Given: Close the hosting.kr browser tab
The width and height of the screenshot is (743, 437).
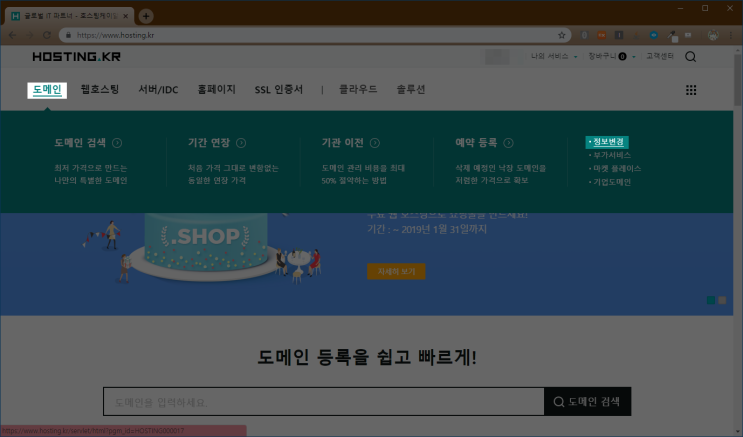Looking at the screenshot, I should tap(126, 16).
